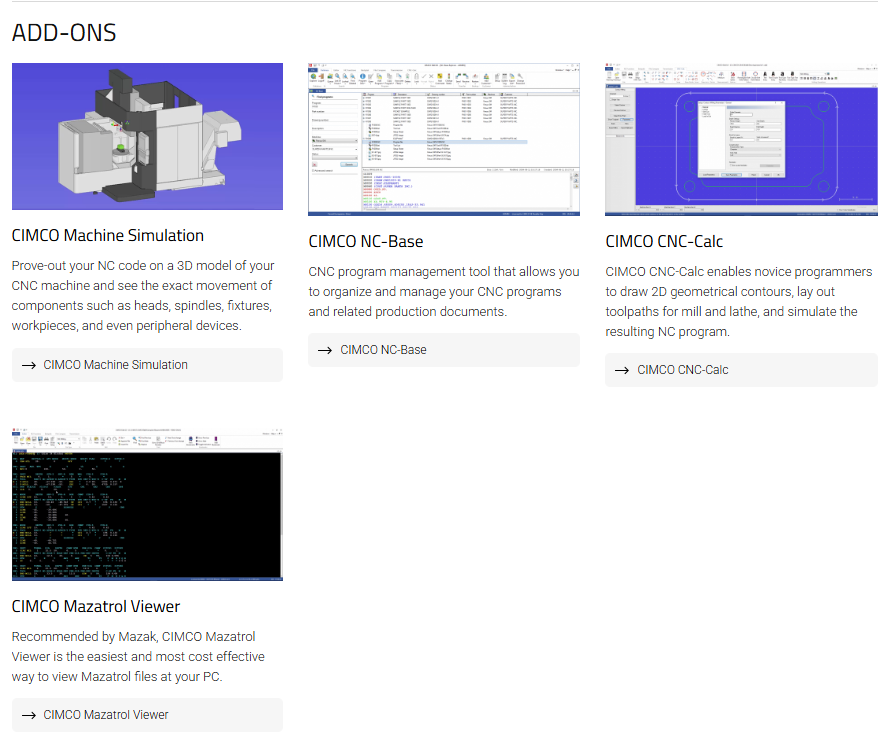Click the "ADD-ONS" section title
This screenshot has height=744, width=891.
(64, 33)
